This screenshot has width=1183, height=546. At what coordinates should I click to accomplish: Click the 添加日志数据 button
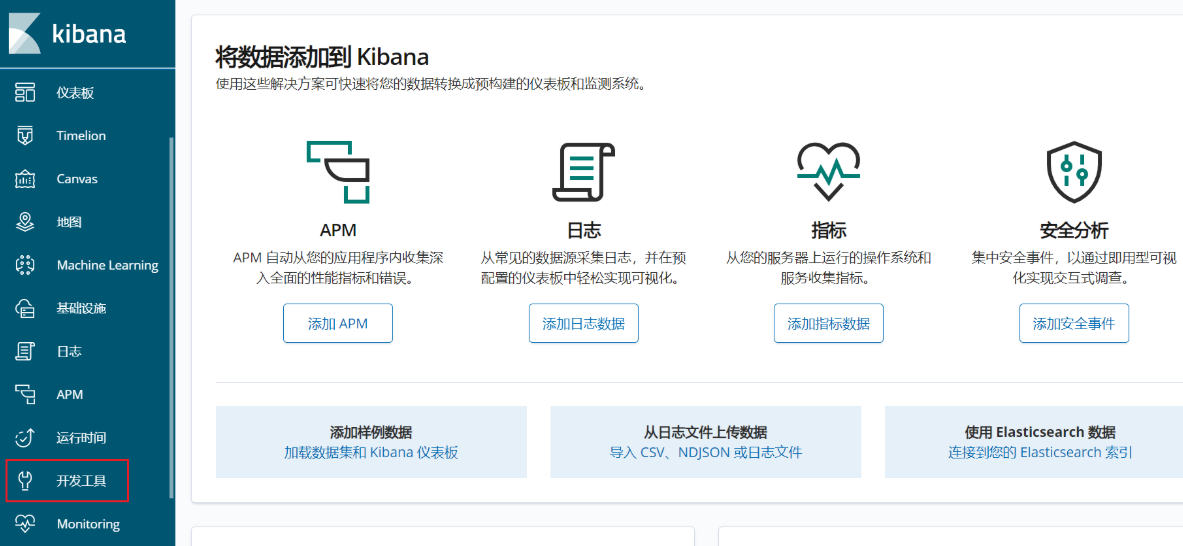583,324
